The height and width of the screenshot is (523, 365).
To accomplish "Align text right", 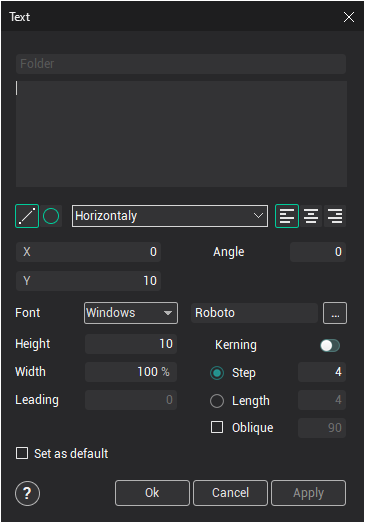I will [335, 216].
